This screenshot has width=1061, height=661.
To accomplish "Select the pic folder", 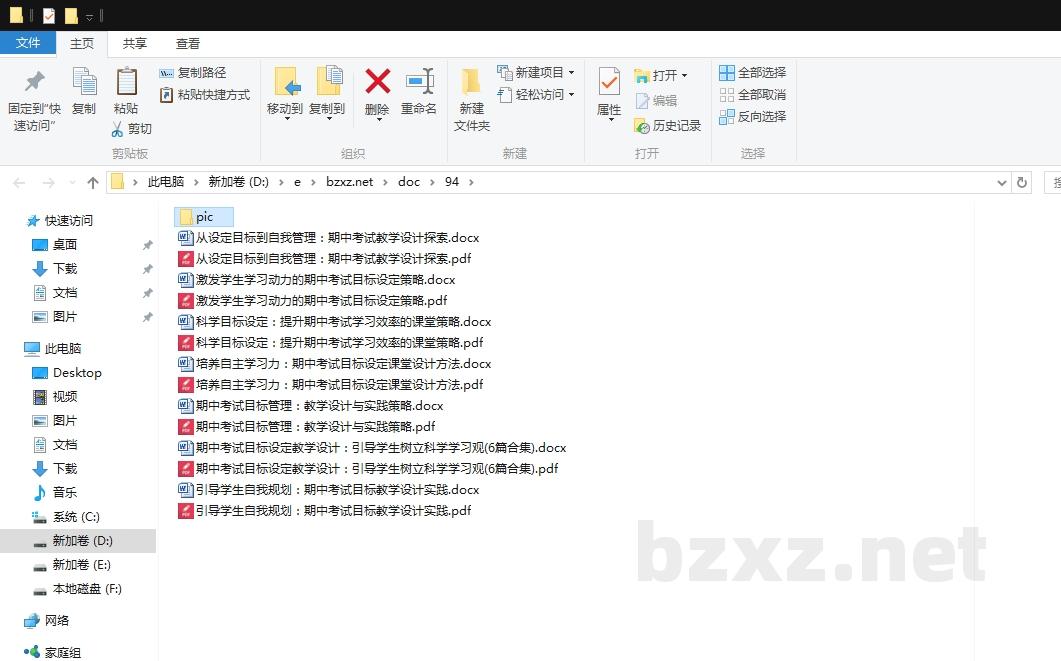I will pos(204,217).
